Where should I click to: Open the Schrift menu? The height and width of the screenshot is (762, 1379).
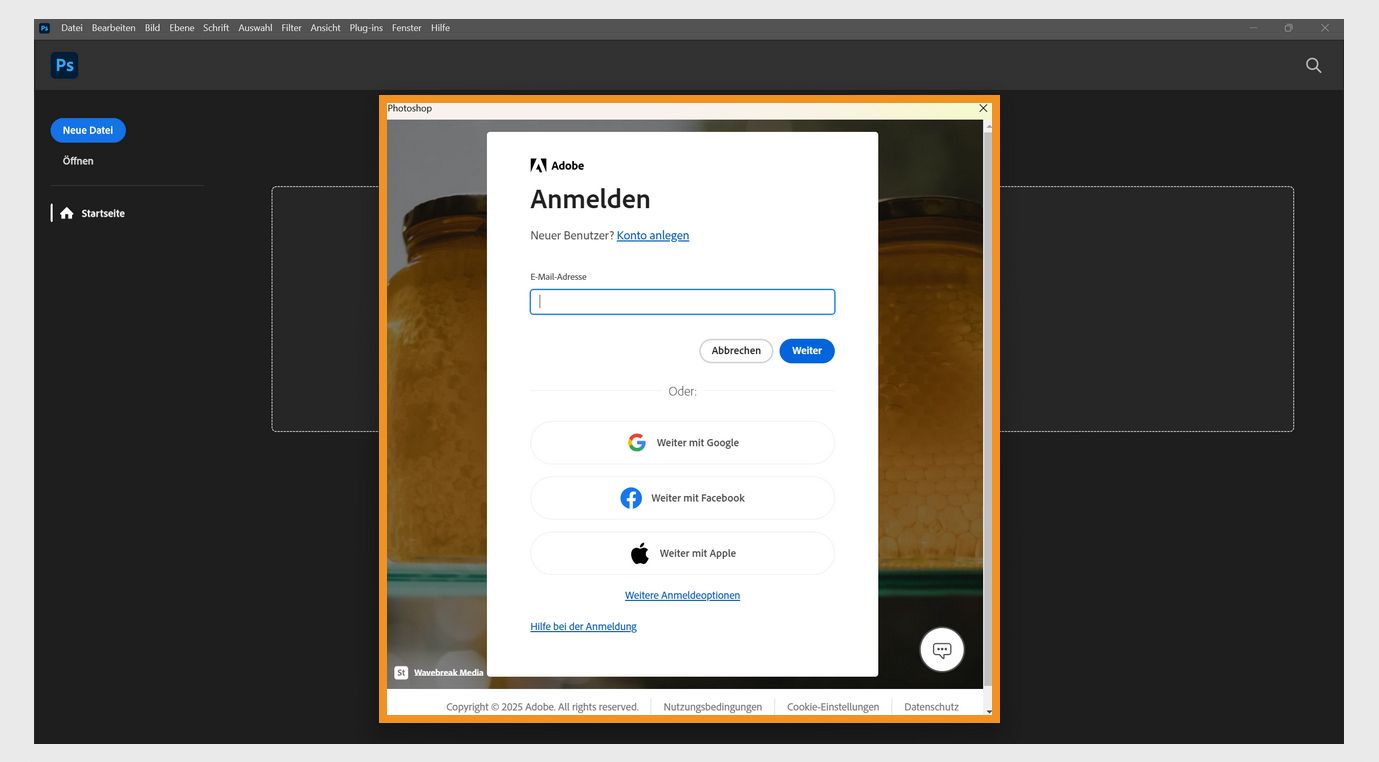coord(216,28)
